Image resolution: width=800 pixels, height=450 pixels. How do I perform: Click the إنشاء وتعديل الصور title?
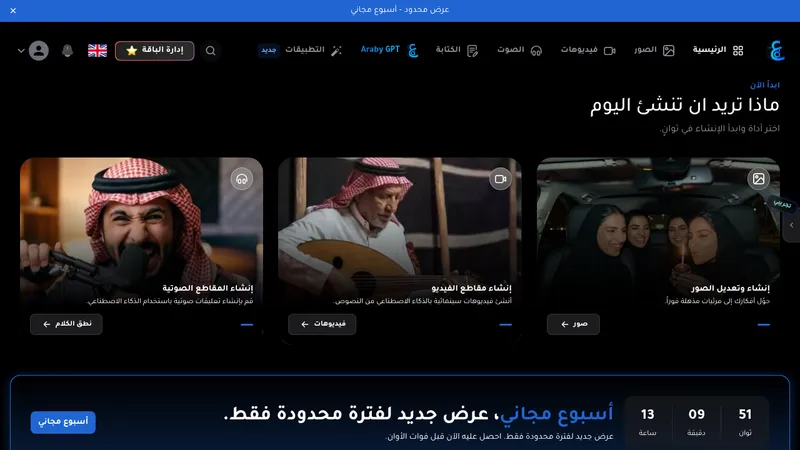[x=730, y=288]
